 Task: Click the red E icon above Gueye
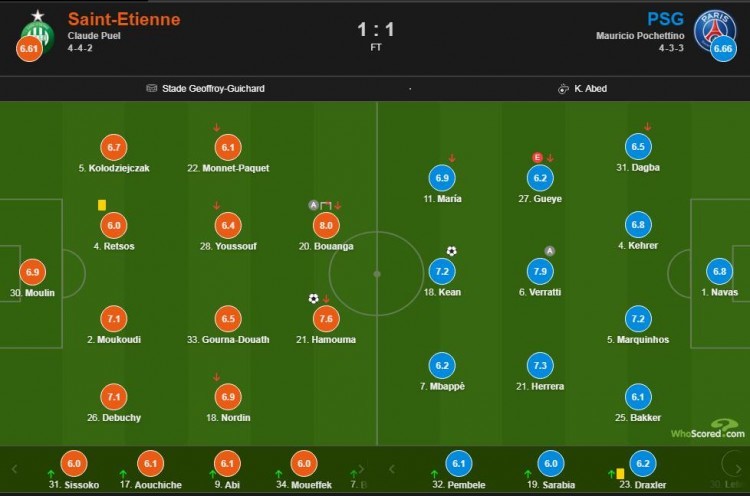[537, 157]
